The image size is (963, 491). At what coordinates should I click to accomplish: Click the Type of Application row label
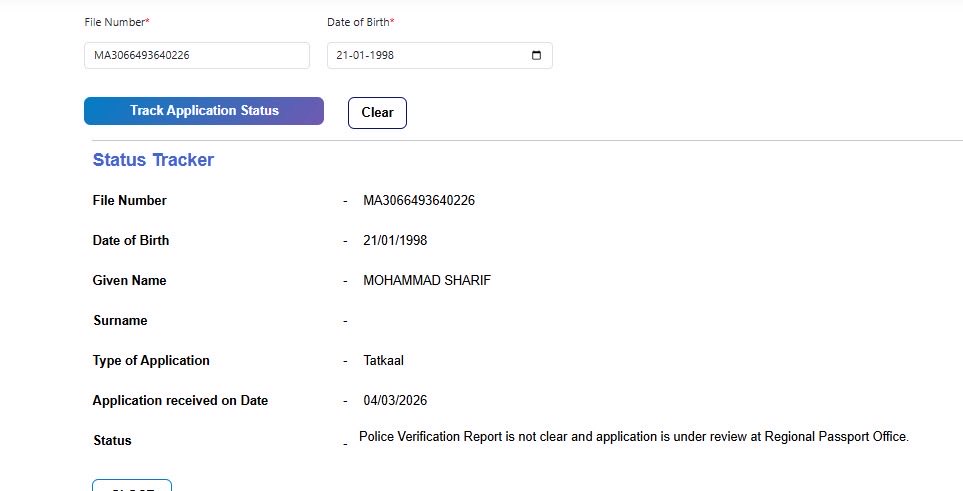coord(151,360)
